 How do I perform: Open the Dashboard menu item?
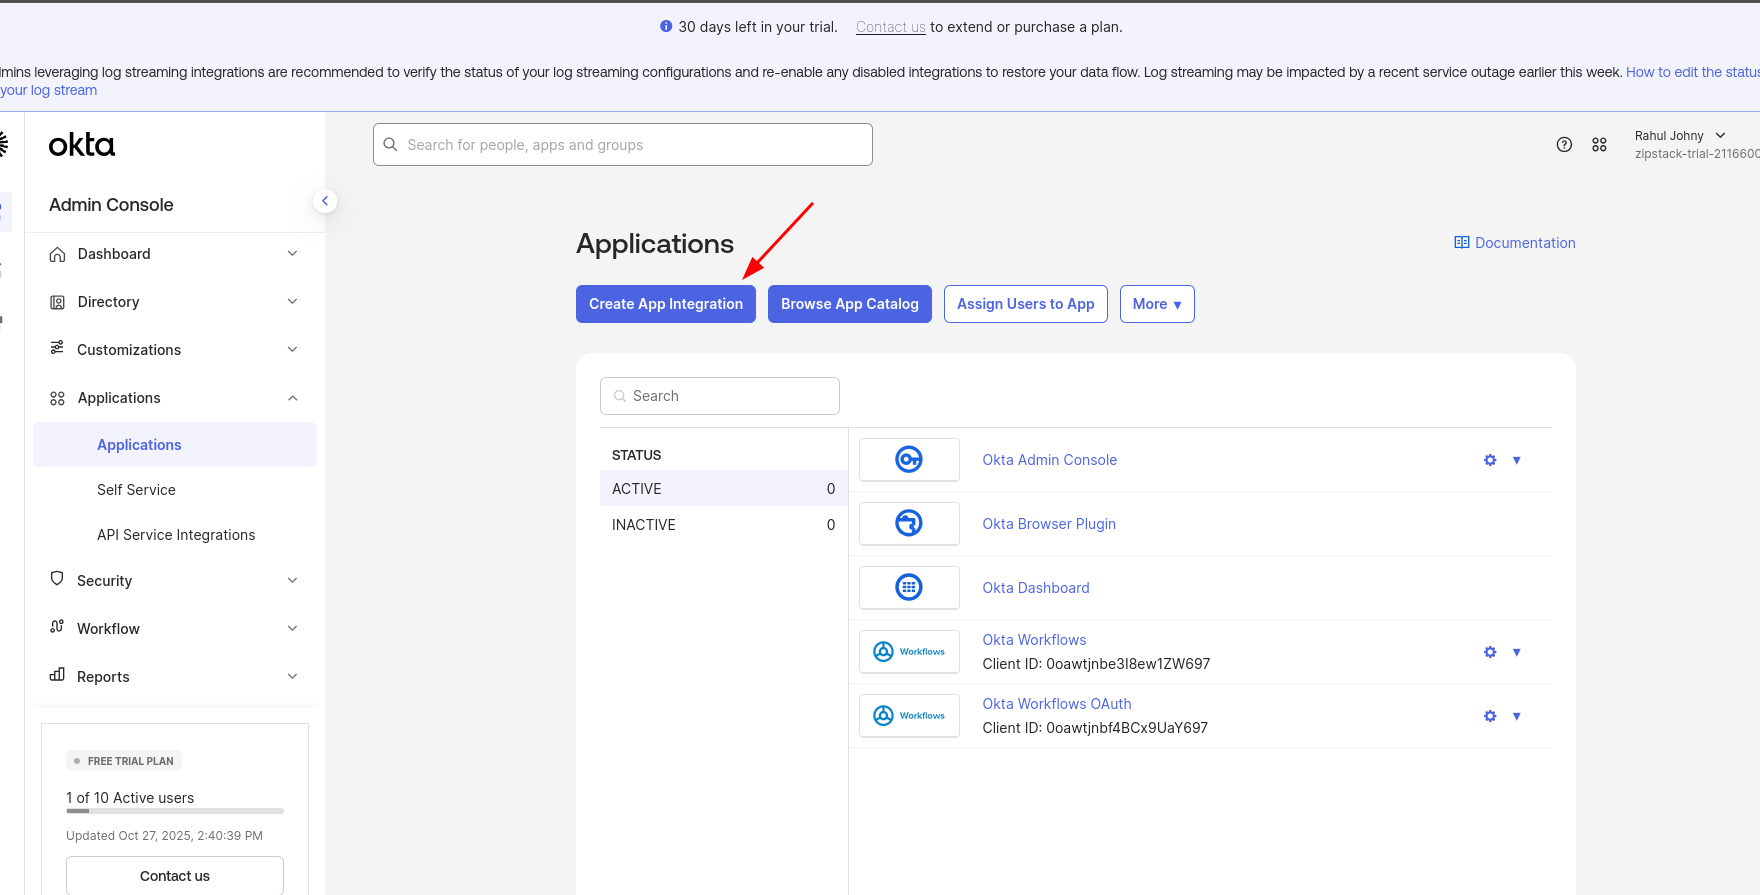pos(175,254)
